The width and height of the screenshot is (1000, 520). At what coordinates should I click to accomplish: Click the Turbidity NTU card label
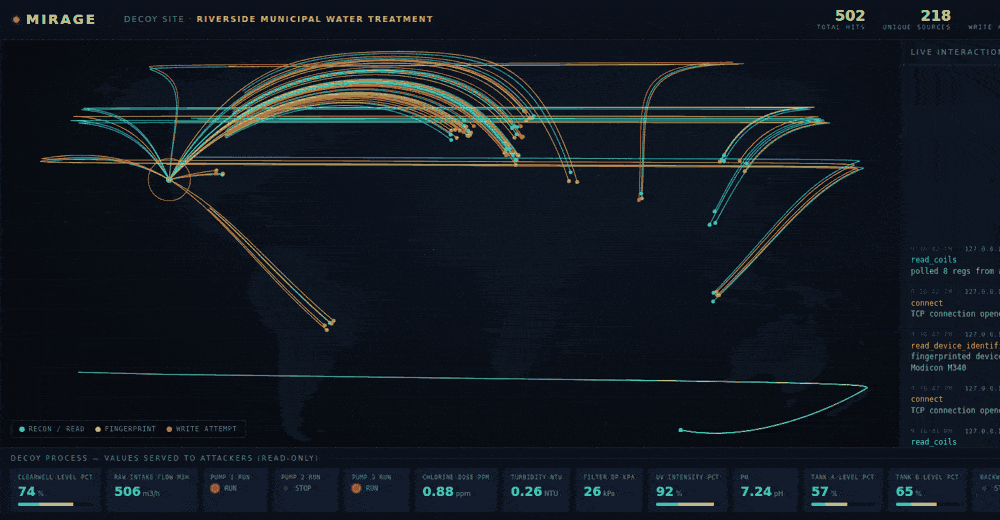click(536, 477)
